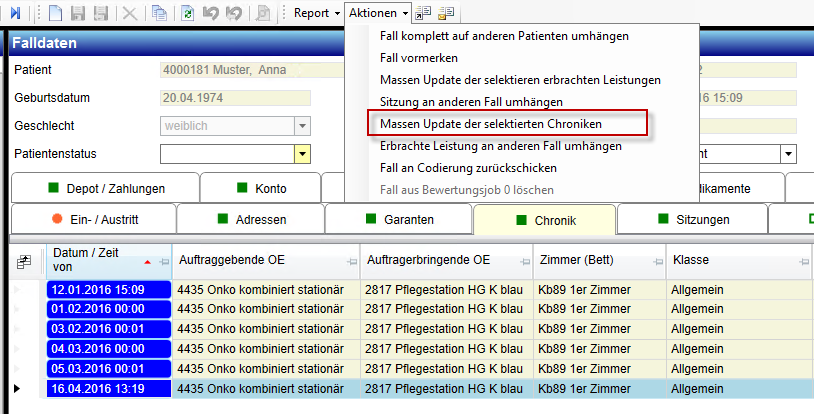Screen dimensions: 814x414
Task: Open the Depot / Zahlungen tab
Action: 105,188
